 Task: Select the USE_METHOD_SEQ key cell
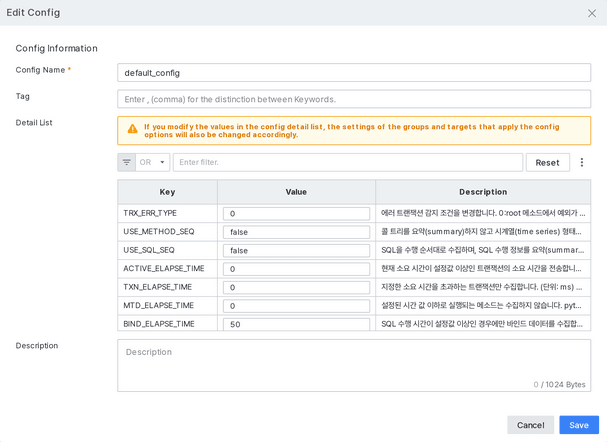(167, 232)
